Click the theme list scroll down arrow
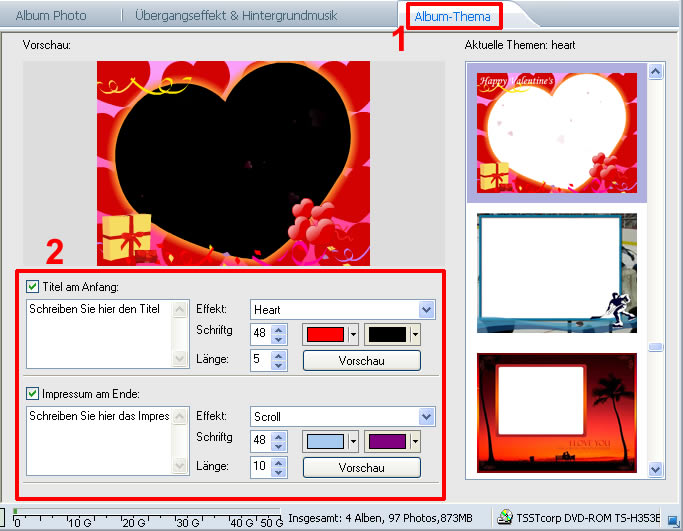This screenshot has width=683, height=531. point(656,470)
